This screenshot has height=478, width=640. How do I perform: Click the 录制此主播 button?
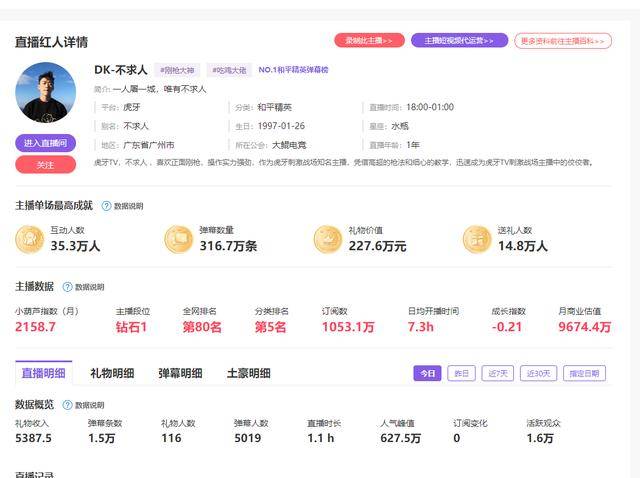click(369, 41)
